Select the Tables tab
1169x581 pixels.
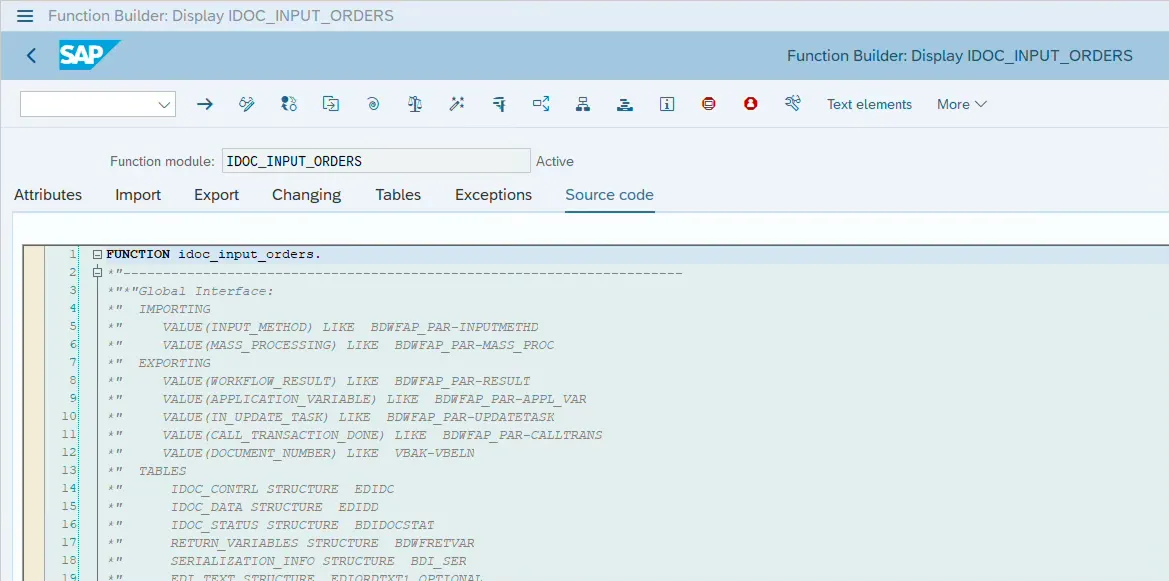click(x=398, y=195)
